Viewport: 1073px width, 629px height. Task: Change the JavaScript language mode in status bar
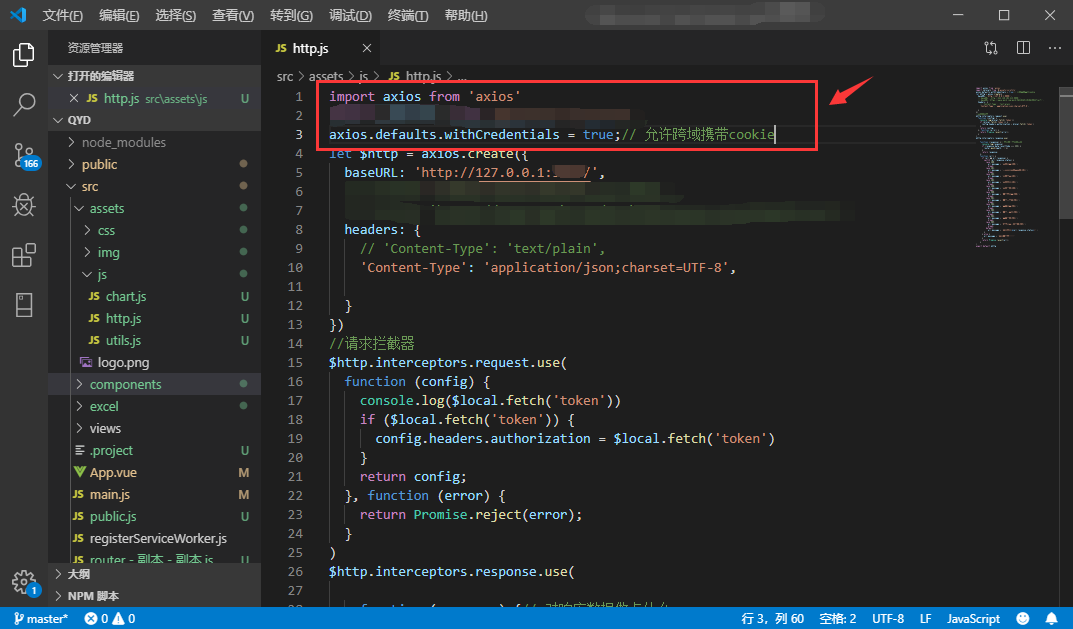pyautogui.click(x=973, y=619)
